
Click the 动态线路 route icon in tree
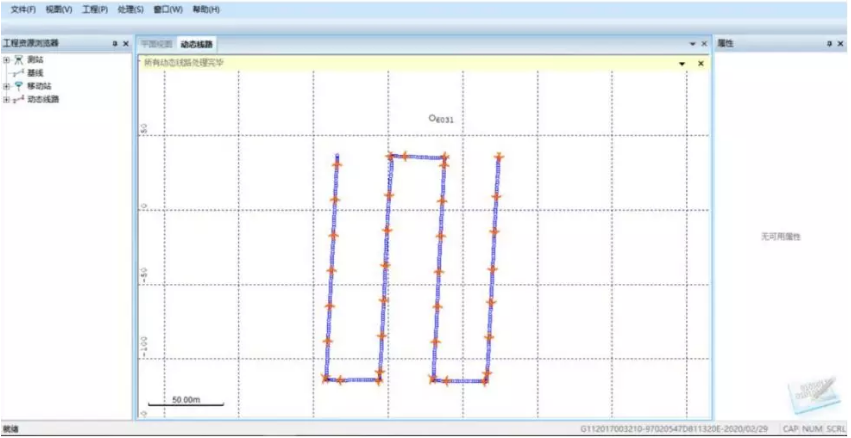point(19,99)
